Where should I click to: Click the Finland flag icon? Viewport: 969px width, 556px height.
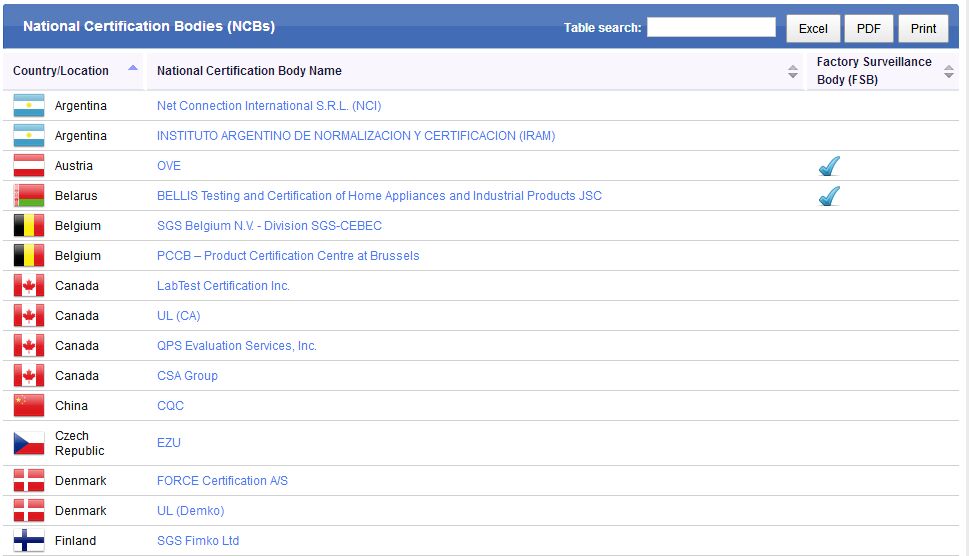click(x=29, y=541)
